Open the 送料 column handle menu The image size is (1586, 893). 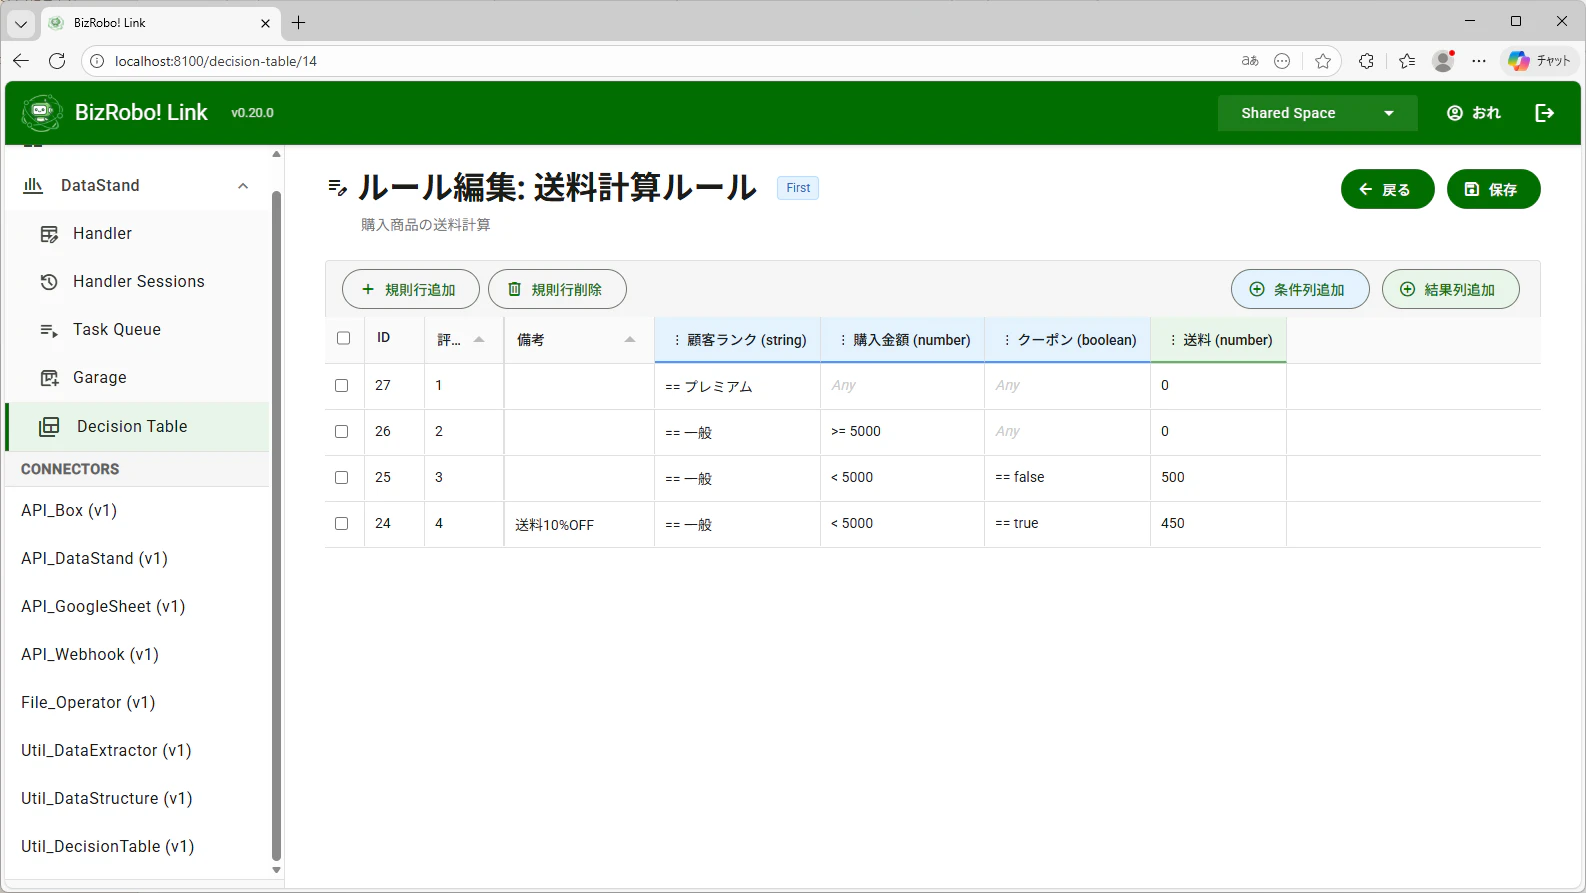coord(1173,340)
